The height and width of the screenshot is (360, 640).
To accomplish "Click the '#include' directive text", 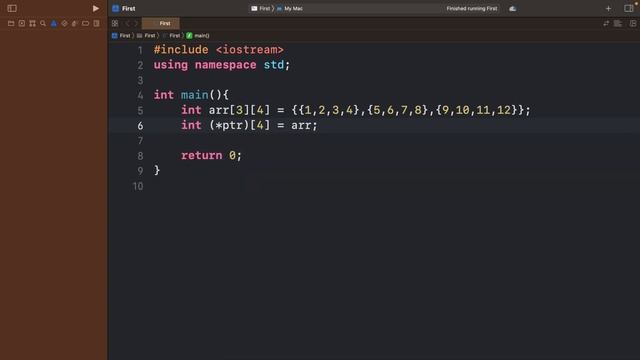I will (181, 50).
